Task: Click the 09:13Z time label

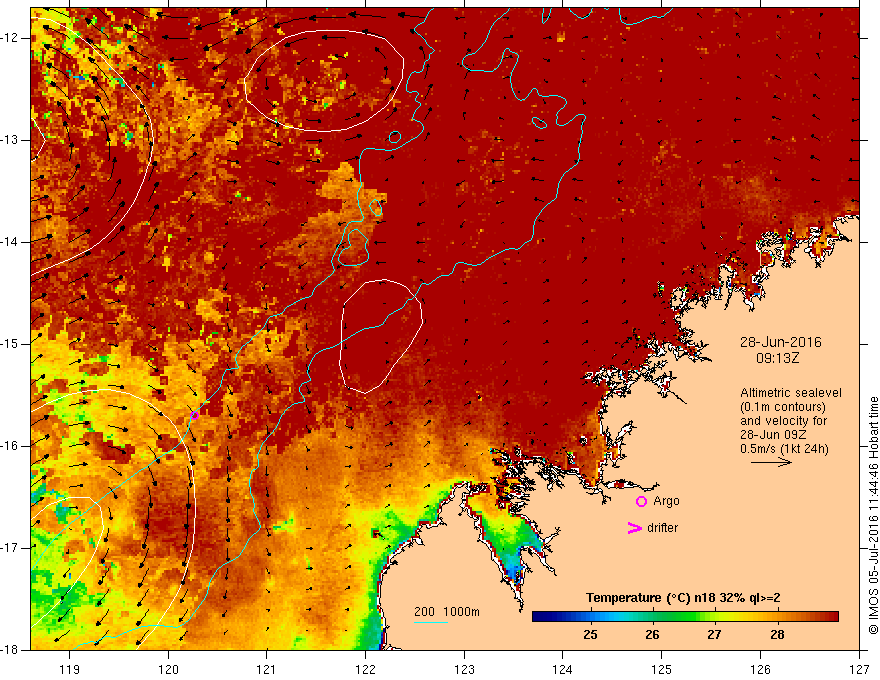Action: tap(777, 357)
